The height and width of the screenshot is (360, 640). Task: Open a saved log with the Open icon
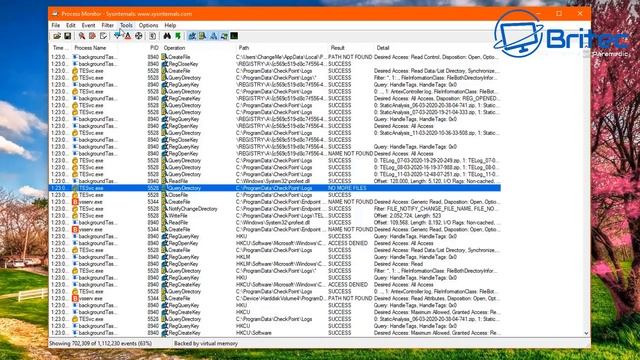[57, 36]
